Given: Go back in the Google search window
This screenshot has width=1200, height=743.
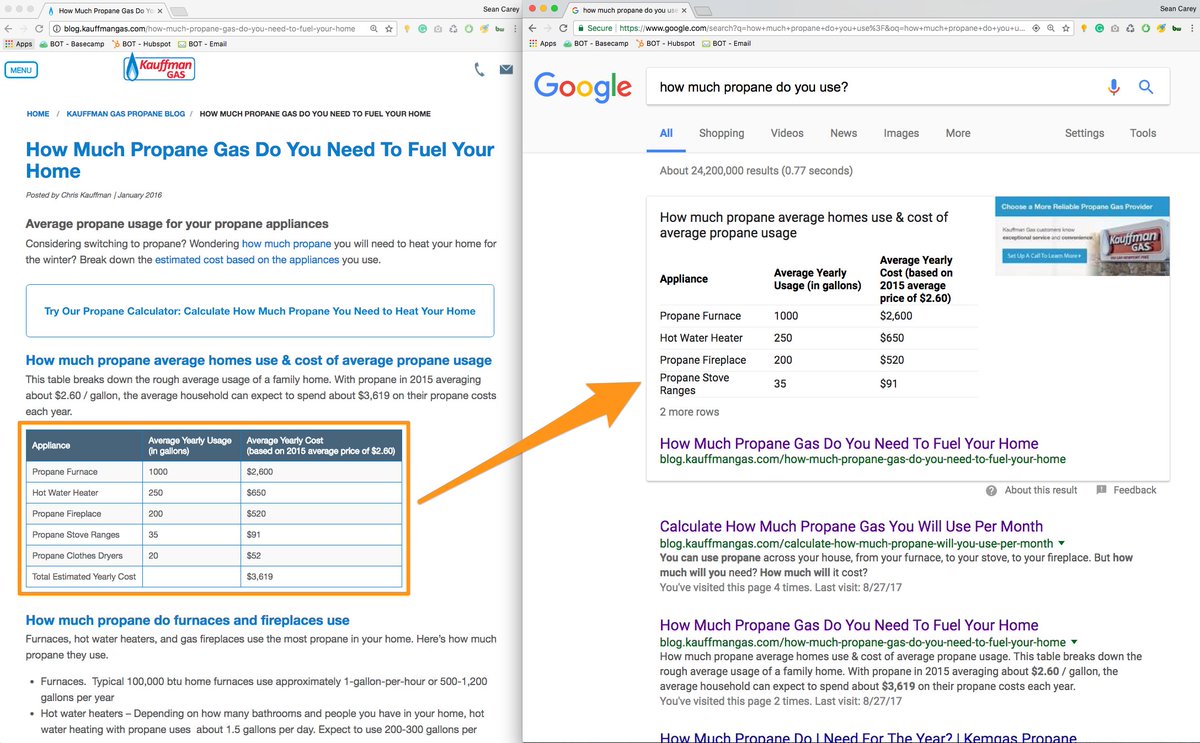Looking at the screenshot, I should [532, 29].
